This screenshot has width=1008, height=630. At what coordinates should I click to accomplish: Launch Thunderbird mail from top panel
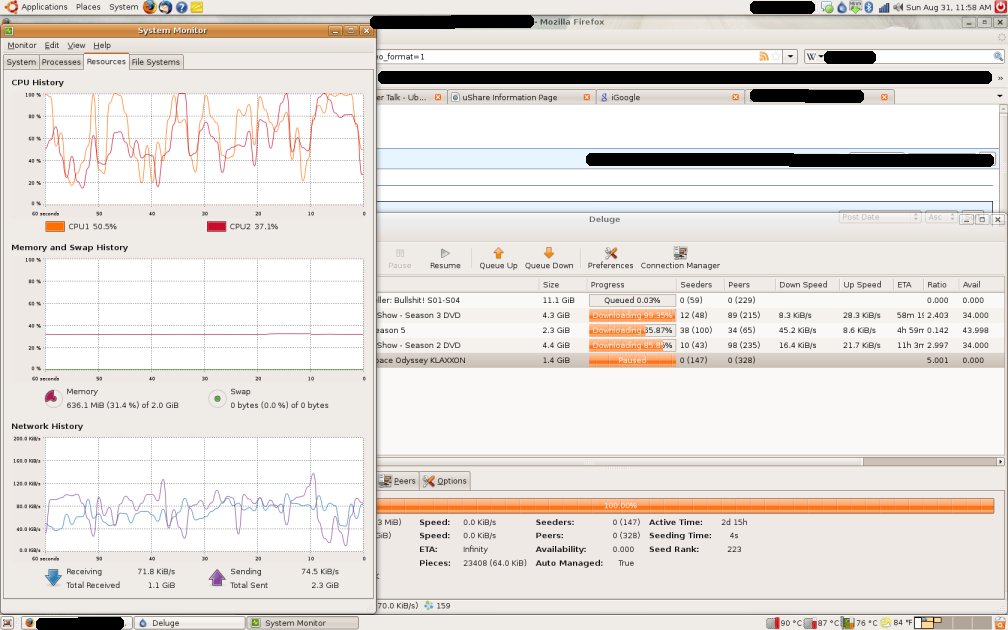pos(166,7)
